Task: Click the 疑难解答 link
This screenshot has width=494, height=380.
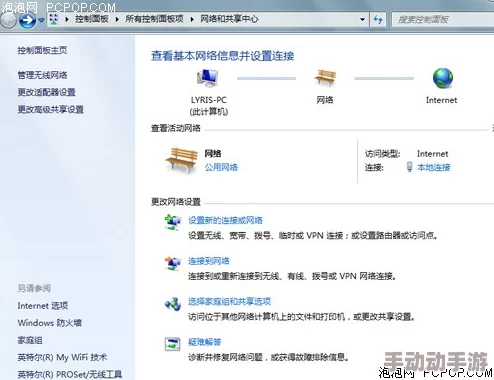Action: click(205, 342)
